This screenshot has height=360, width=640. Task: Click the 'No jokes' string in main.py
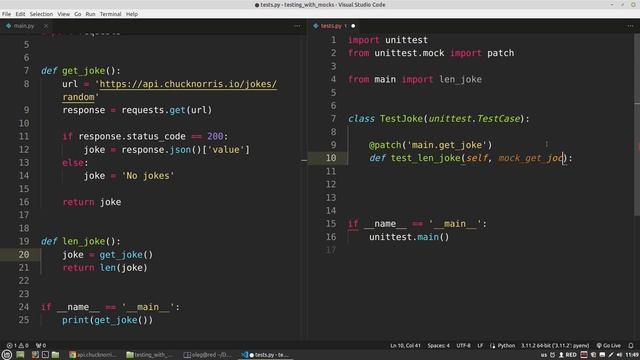click(148, 176)
